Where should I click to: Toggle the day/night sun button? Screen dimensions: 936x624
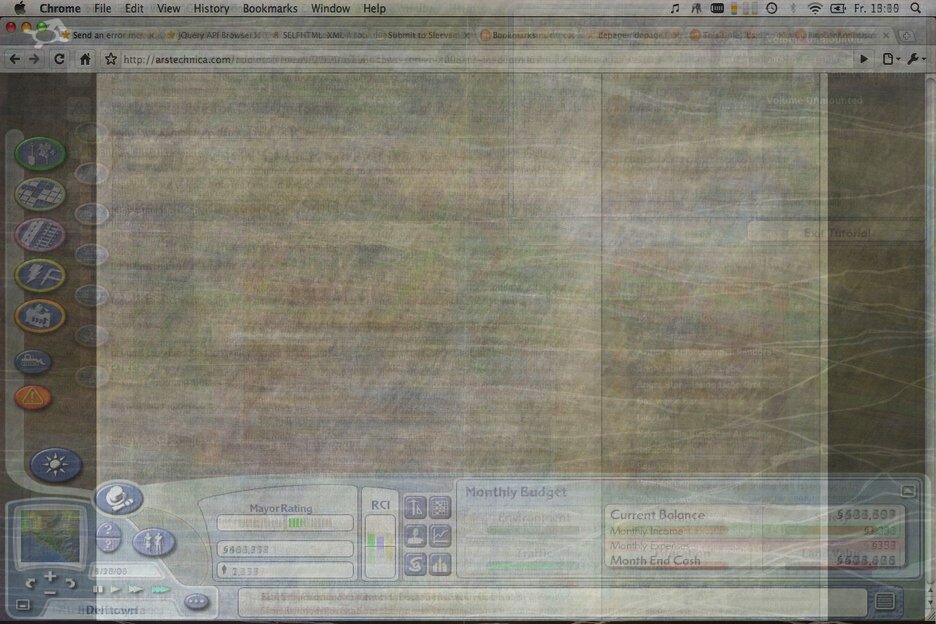[x=56, y=465]
